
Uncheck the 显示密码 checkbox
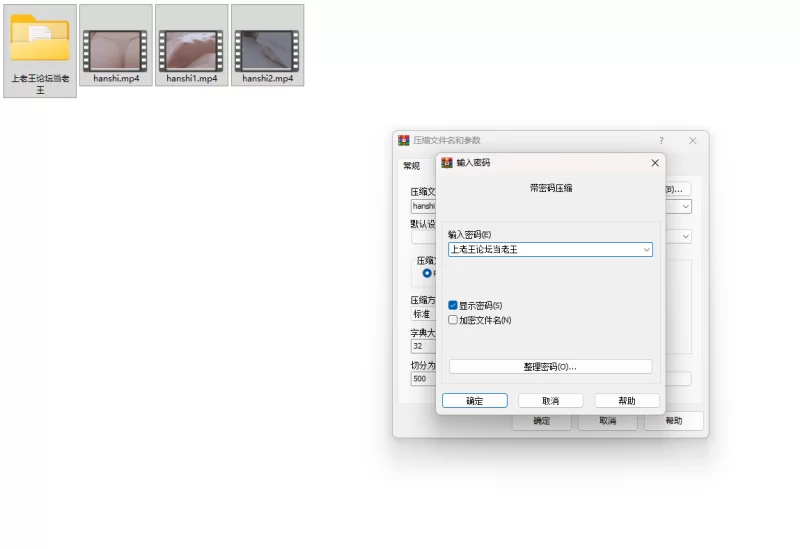(453, 305)
